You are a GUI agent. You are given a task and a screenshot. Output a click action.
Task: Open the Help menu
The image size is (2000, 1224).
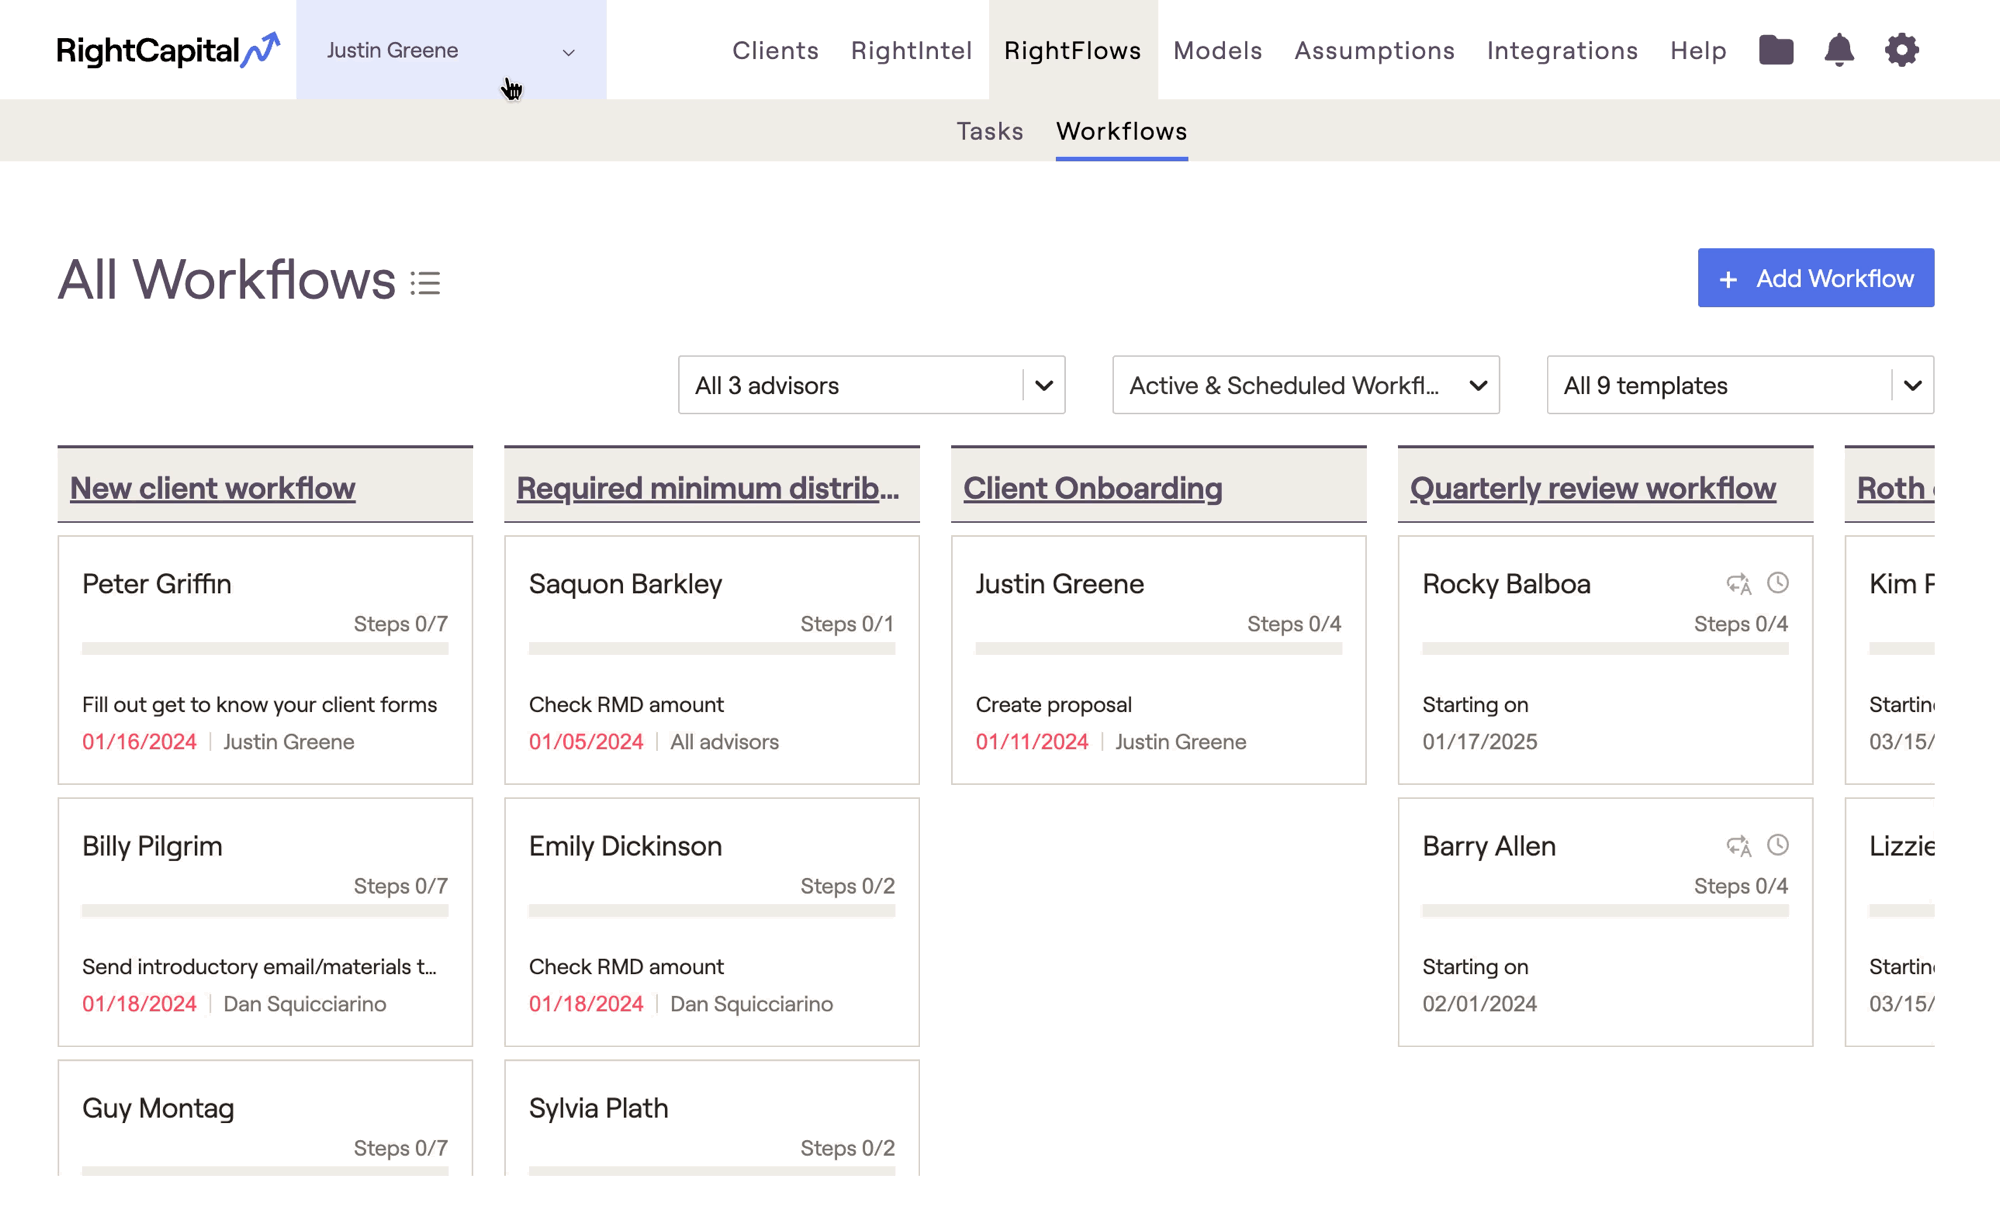(x=1698, y=50)
